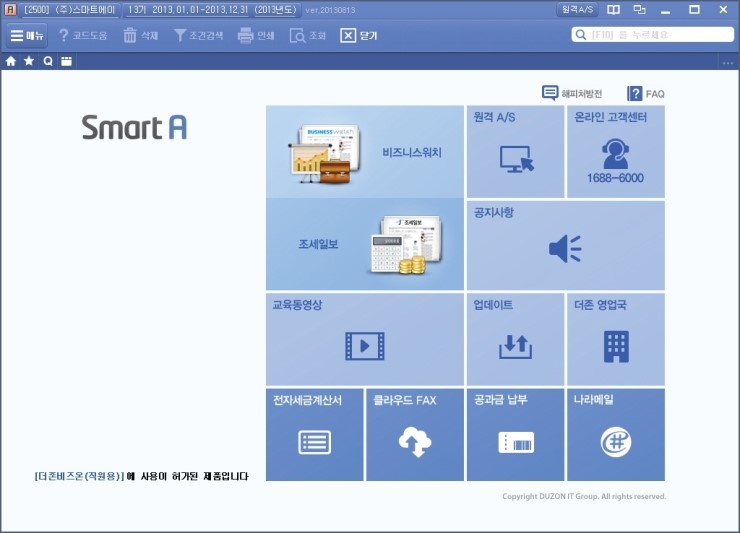Click the 코드도움 help button

tap(83, 35)
